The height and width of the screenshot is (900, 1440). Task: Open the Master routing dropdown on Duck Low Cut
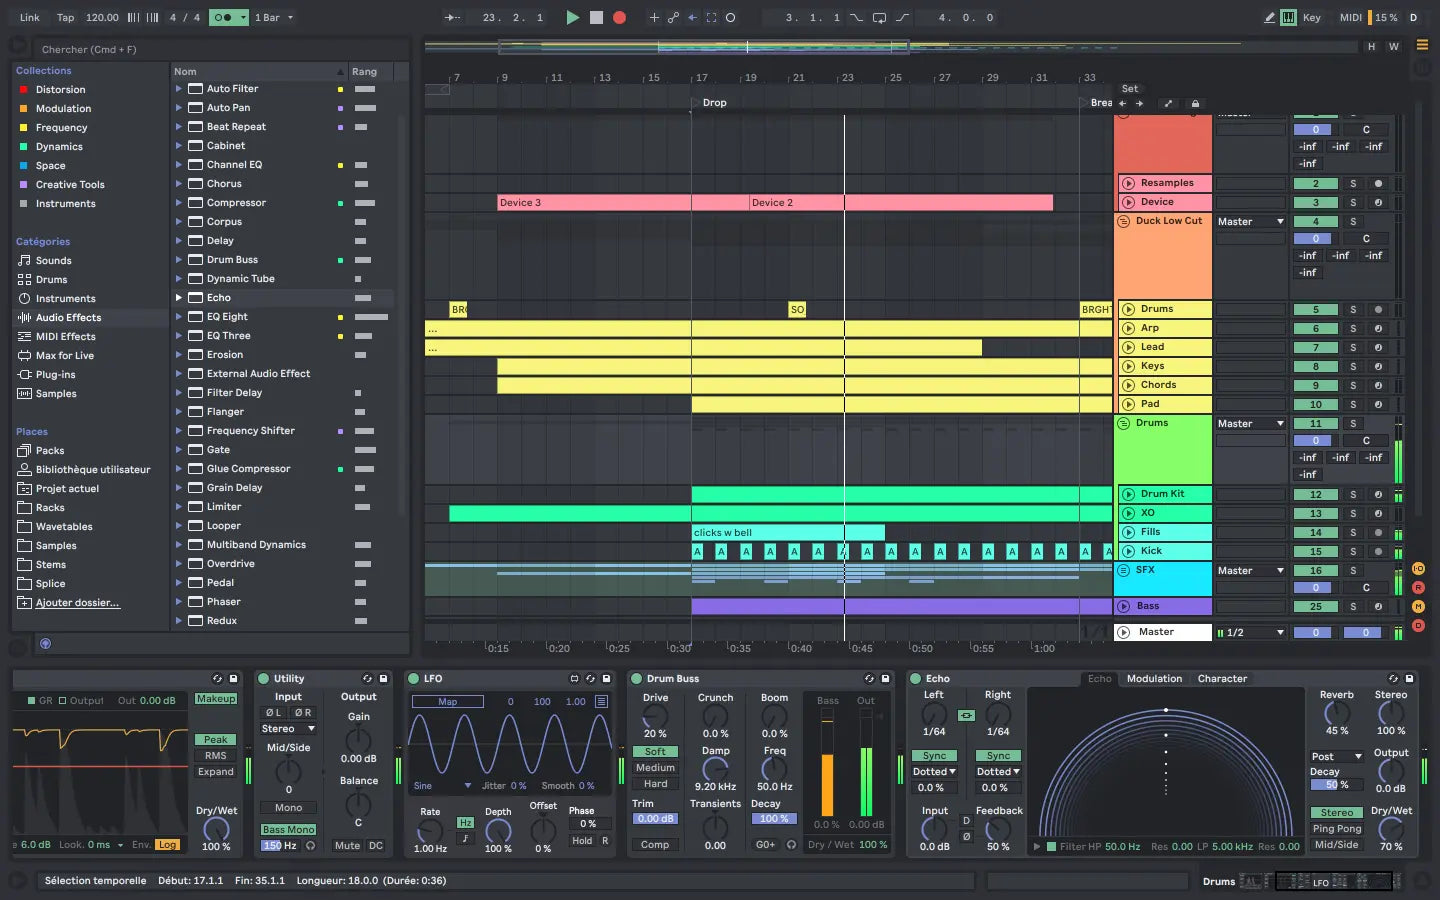[1249, 221]
